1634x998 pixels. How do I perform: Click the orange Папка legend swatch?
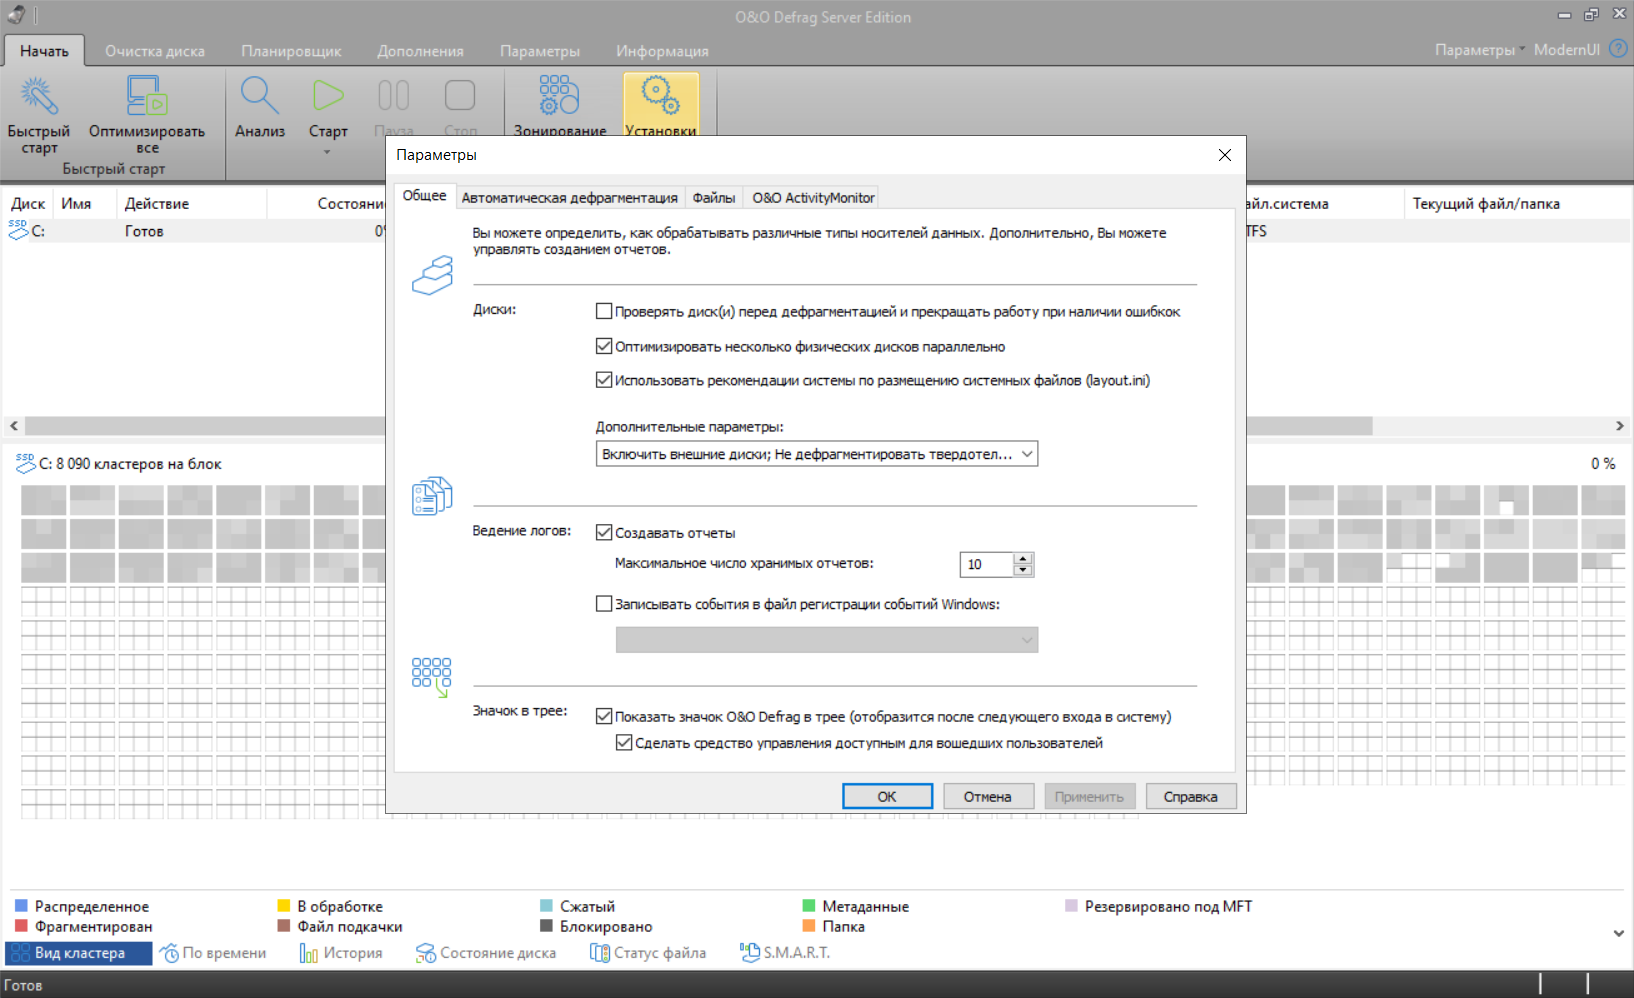click(x=809, y=926)
